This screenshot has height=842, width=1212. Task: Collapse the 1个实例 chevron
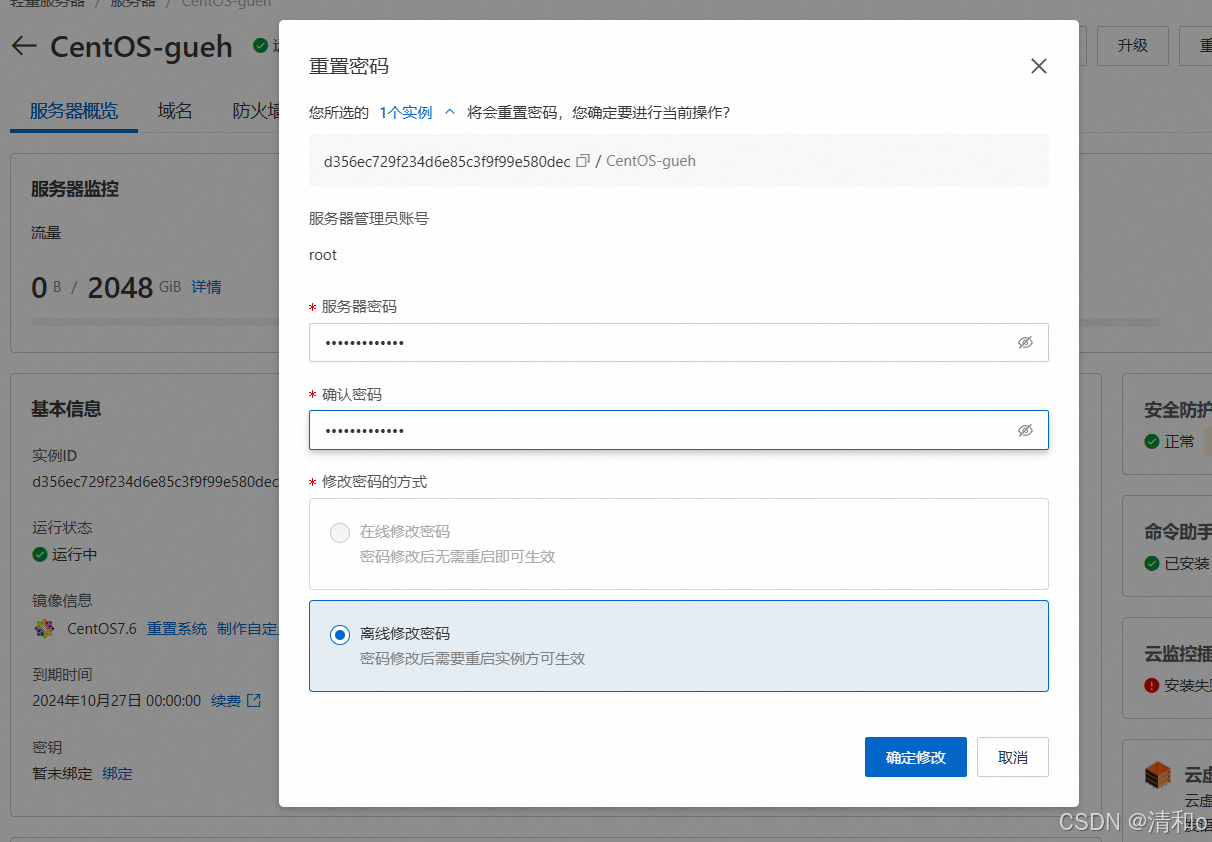tap(449, 112)
